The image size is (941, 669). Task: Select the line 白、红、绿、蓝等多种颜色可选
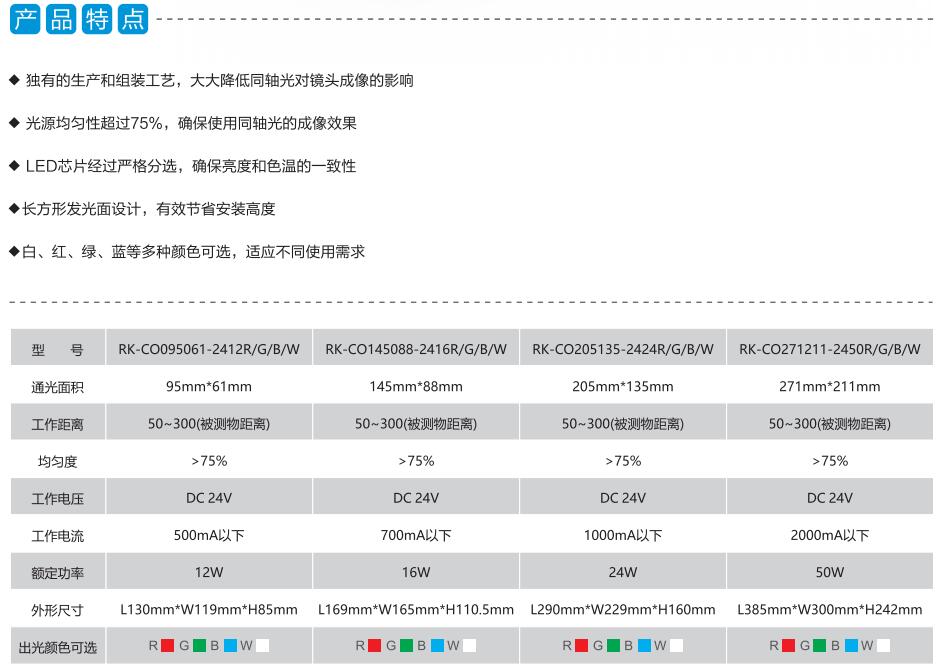187,252
